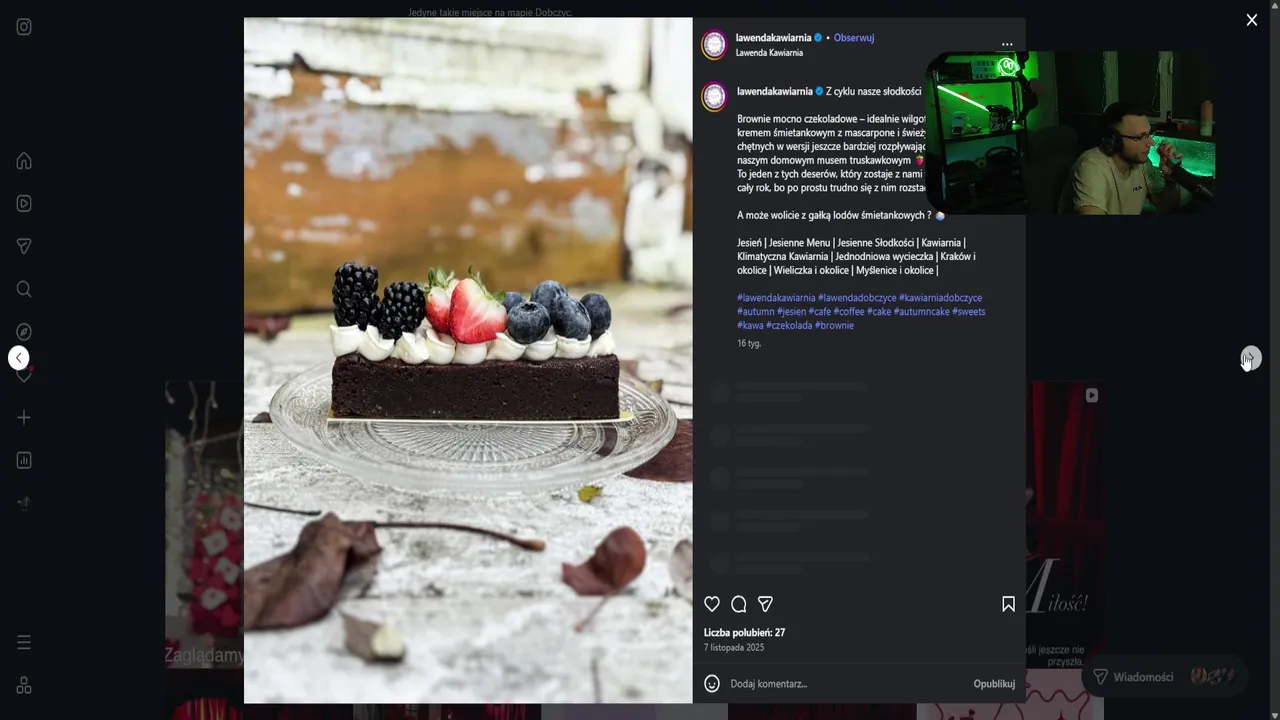The height and width of the screenshot is (720, 1280).
Task: Open hashtag #kawiarniadobczyce
Action: tap(940, 298)
